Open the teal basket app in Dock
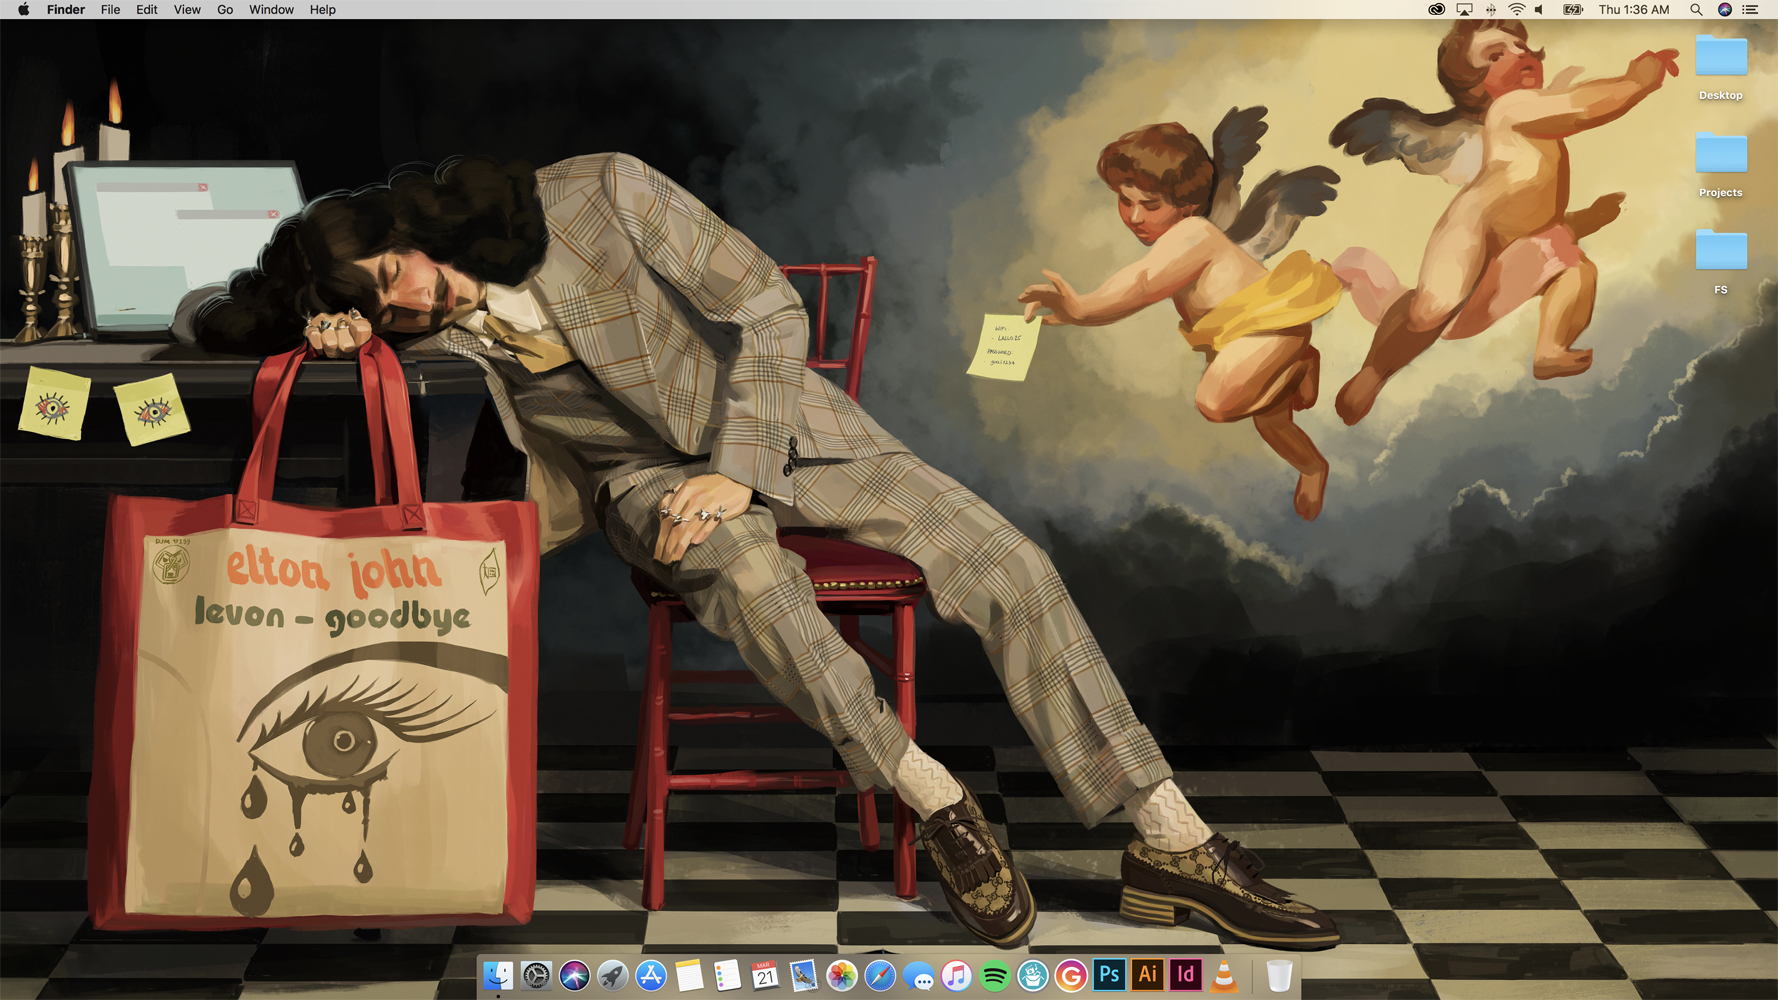1778x1000 pixels. (x=1032, y=975)
